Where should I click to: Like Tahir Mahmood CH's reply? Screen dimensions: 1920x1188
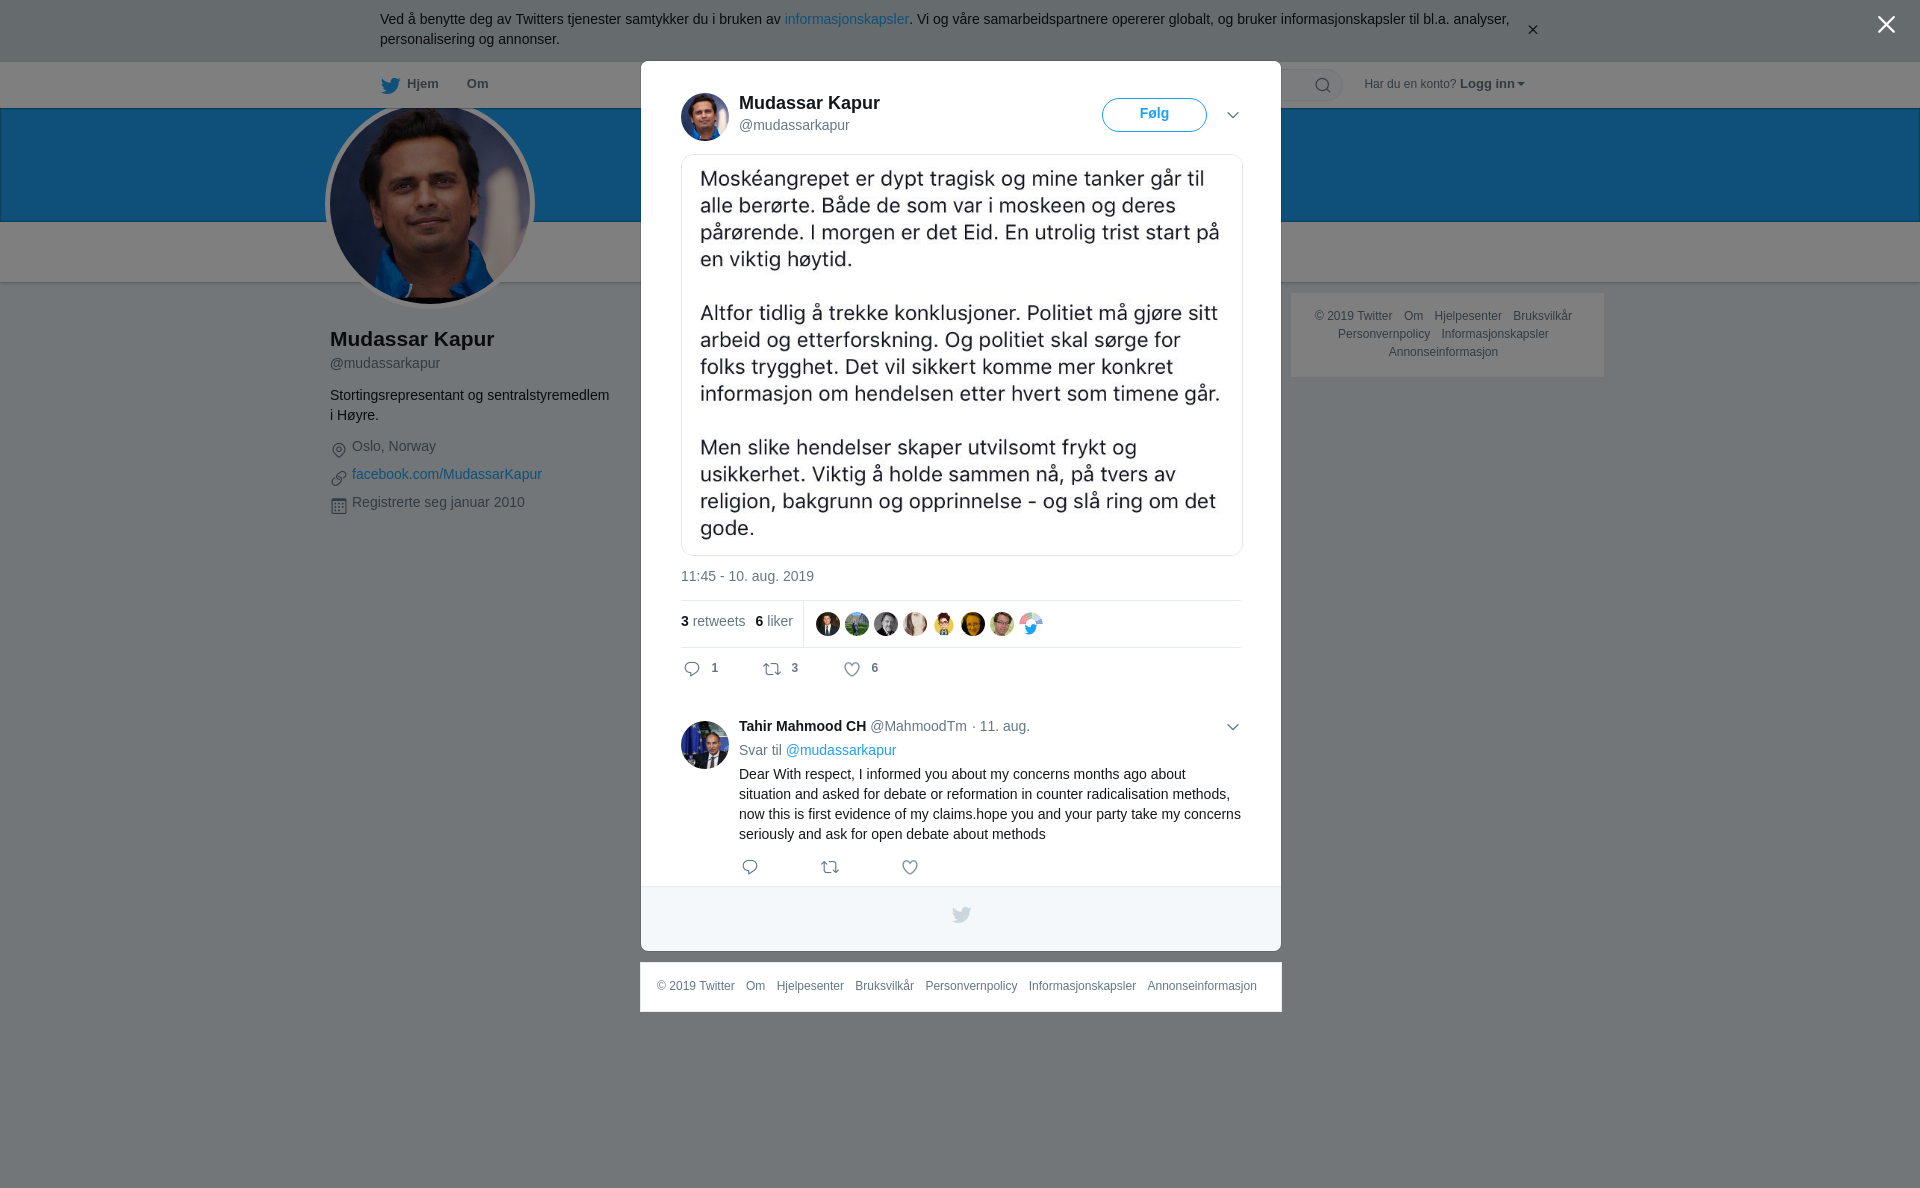[910, 867]
